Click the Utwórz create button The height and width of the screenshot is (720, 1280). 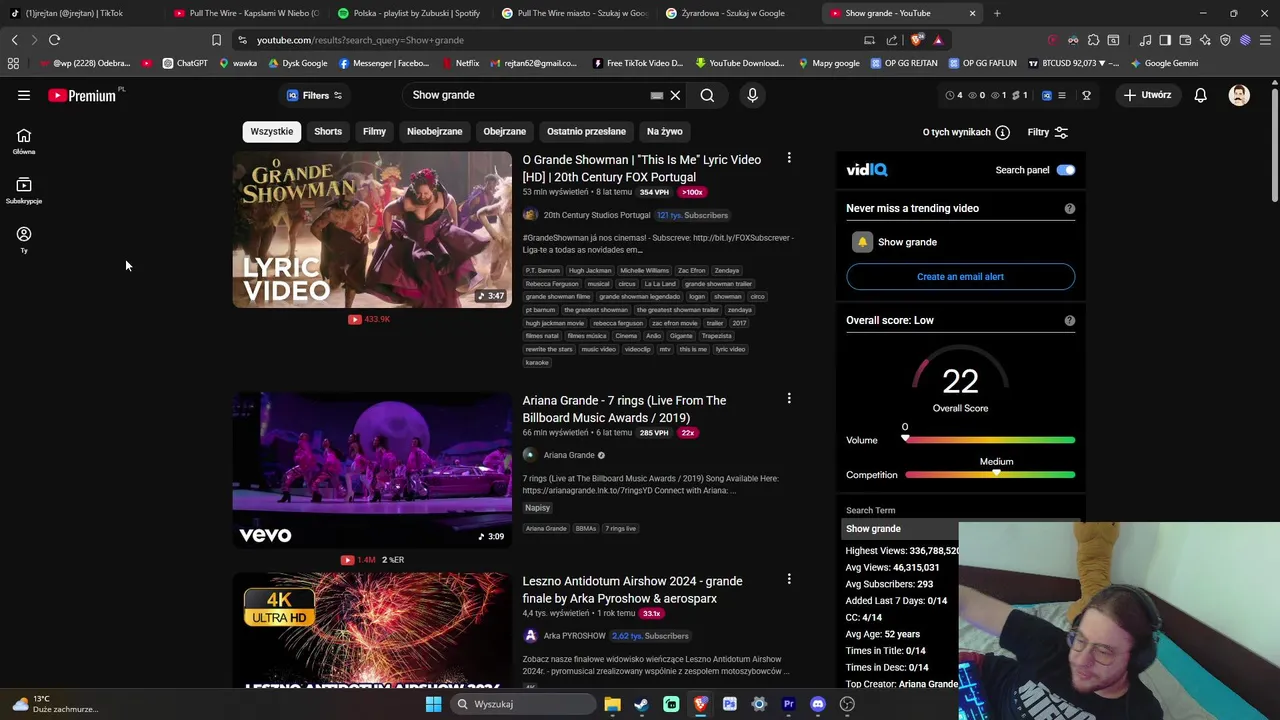(1147, 95)
